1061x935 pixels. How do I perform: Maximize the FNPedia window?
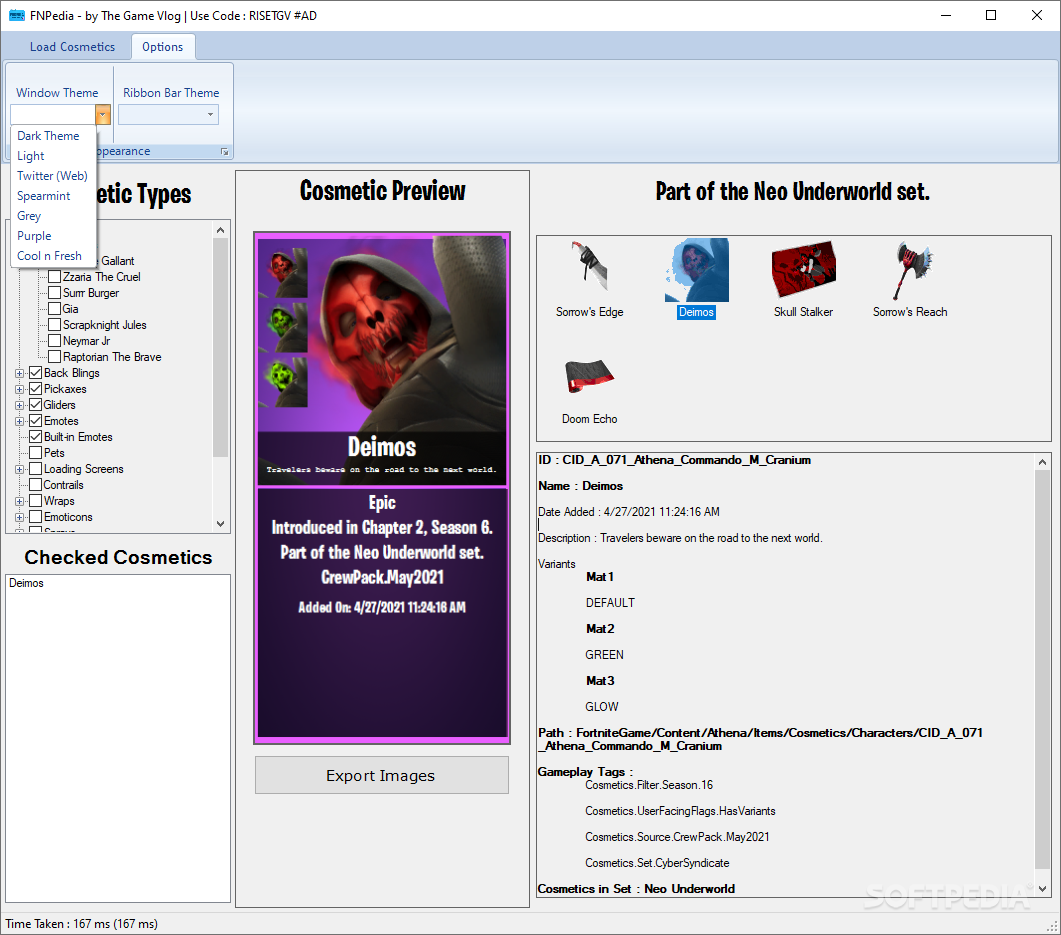coord(991,16)
